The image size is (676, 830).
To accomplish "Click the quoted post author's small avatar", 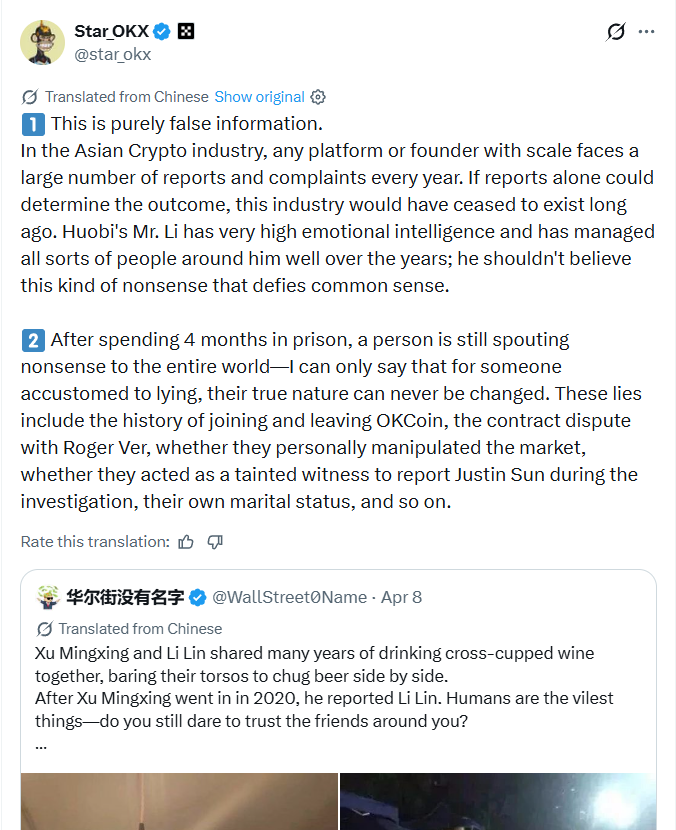I will [x=47, y=597].
